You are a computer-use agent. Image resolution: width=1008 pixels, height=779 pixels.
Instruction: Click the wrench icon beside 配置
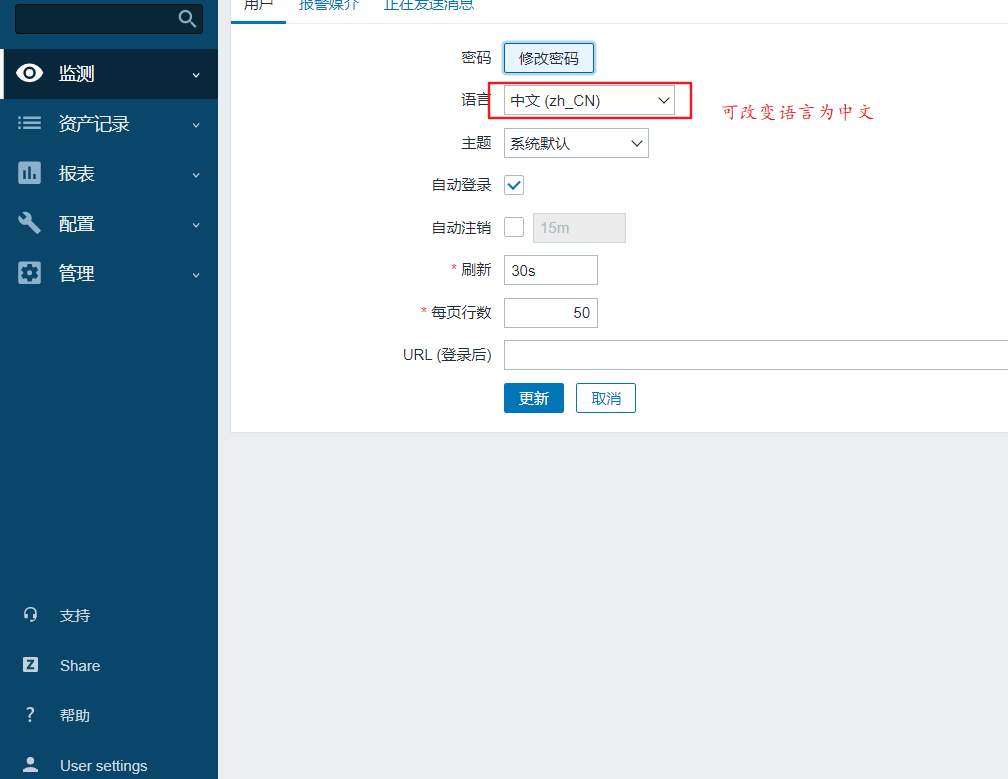pos(29,223)
